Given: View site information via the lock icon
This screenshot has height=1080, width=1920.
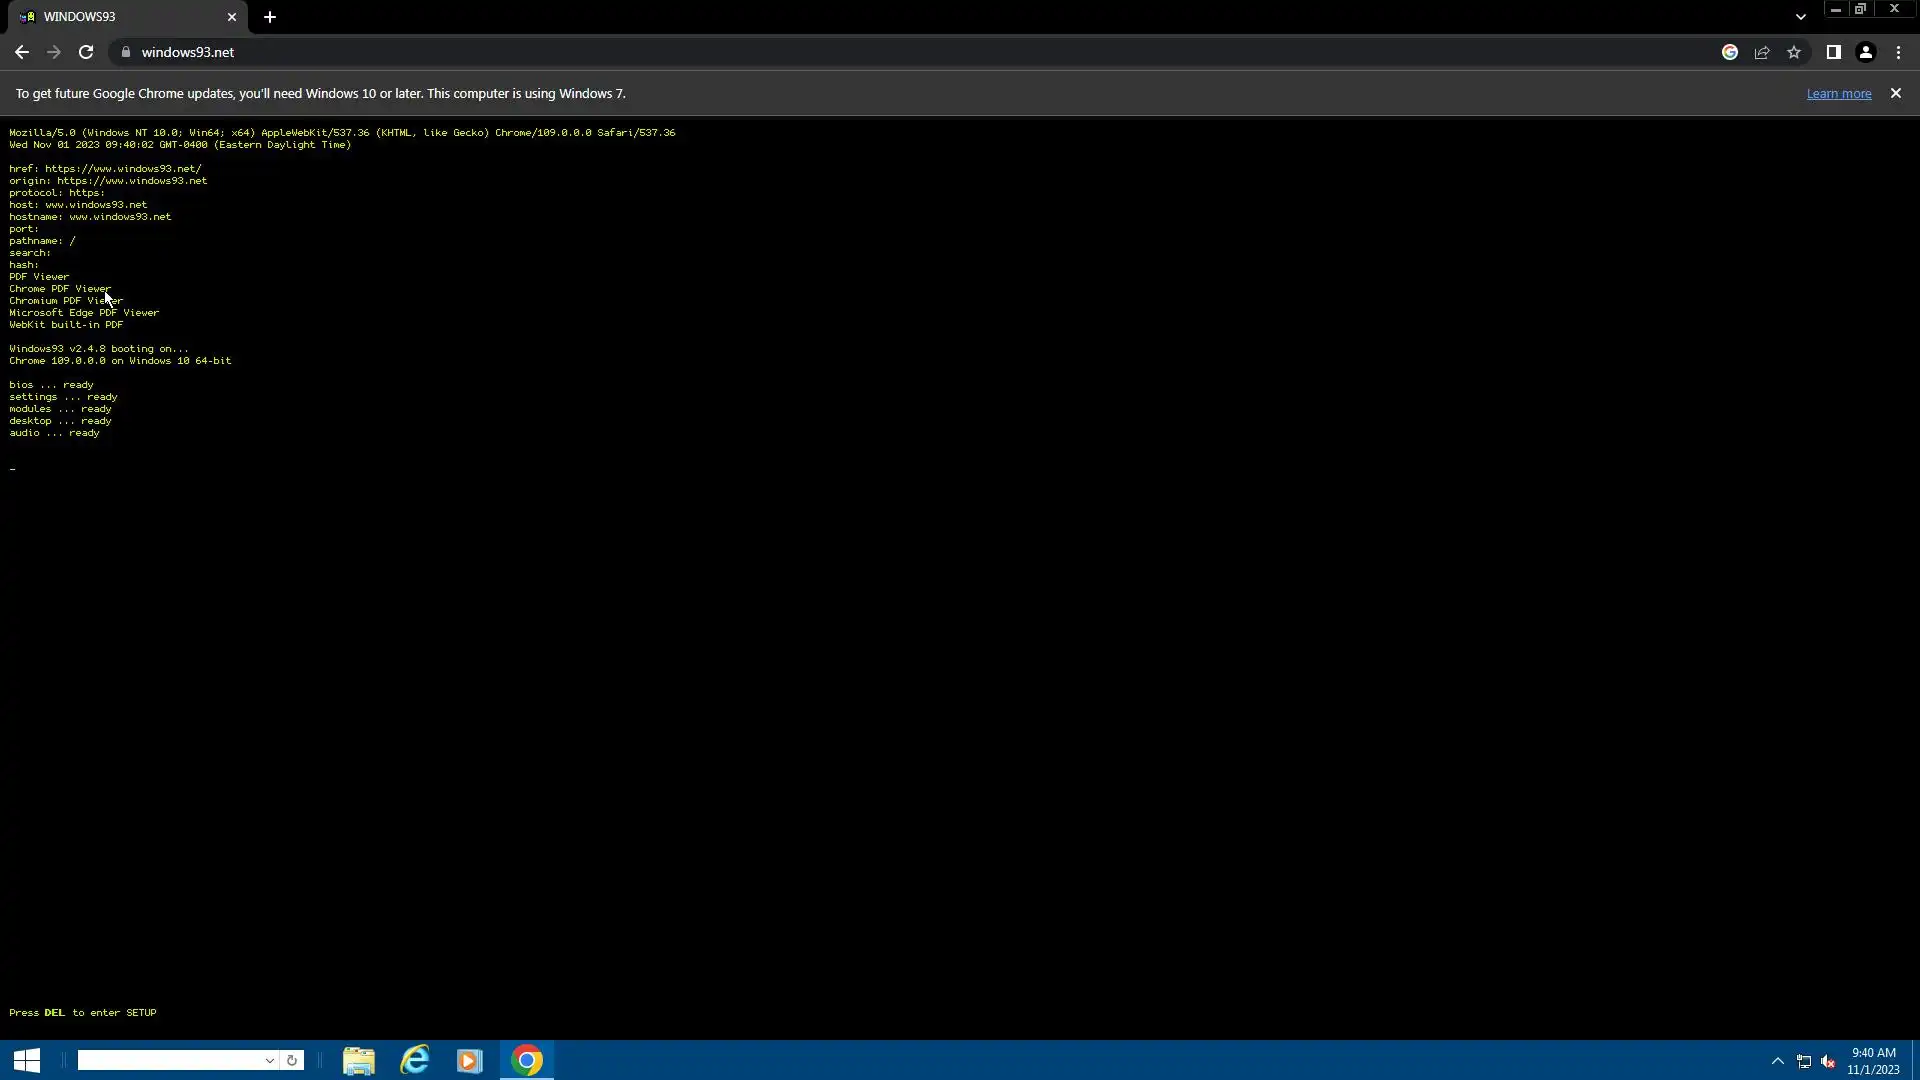Looking at the screenshot, I should click(126, 52).
